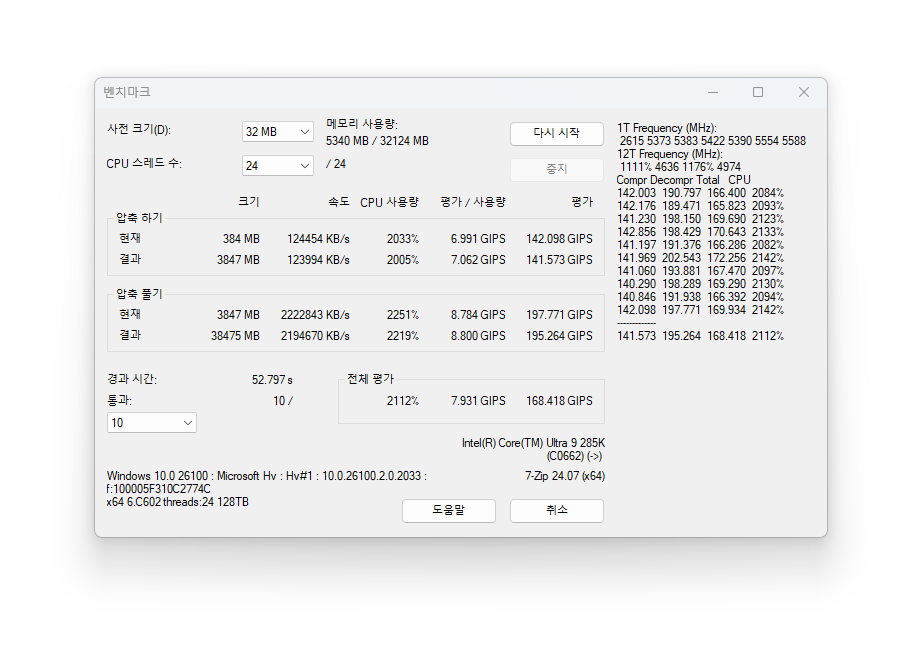Click the 다시 시작 restart button
The image size is (921, 663).
pyautogui.click(x=556, y=133)
